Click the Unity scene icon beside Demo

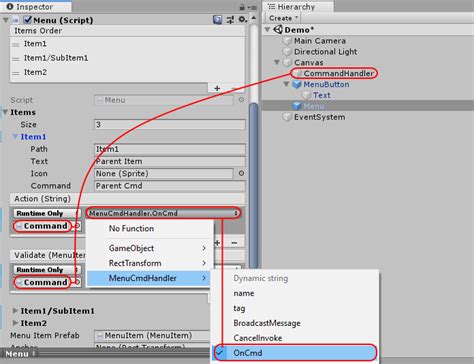coord(278,30)
